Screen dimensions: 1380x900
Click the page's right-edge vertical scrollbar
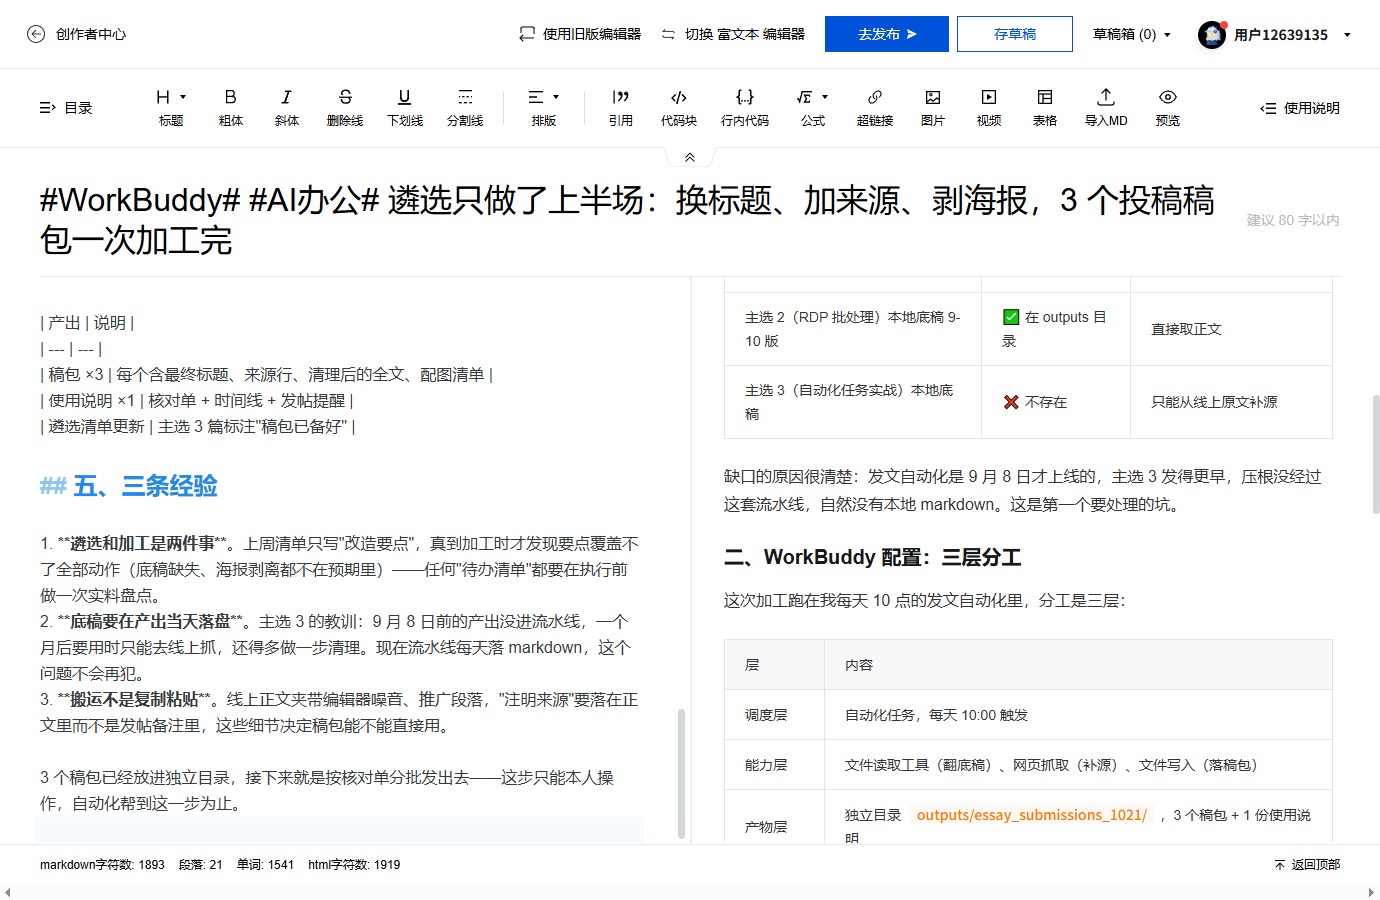click(1376, 454)
